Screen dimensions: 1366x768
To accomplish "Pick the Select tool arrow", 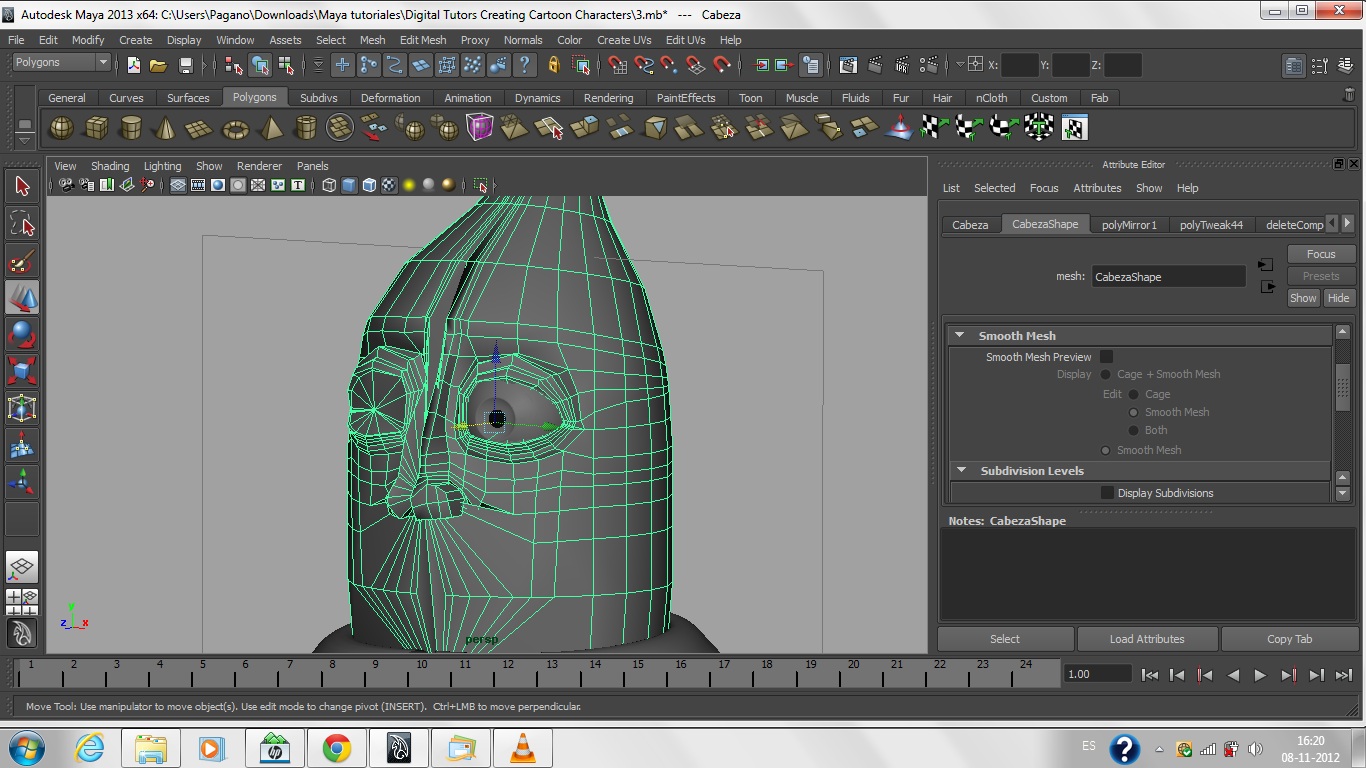I will click(22, 186).
